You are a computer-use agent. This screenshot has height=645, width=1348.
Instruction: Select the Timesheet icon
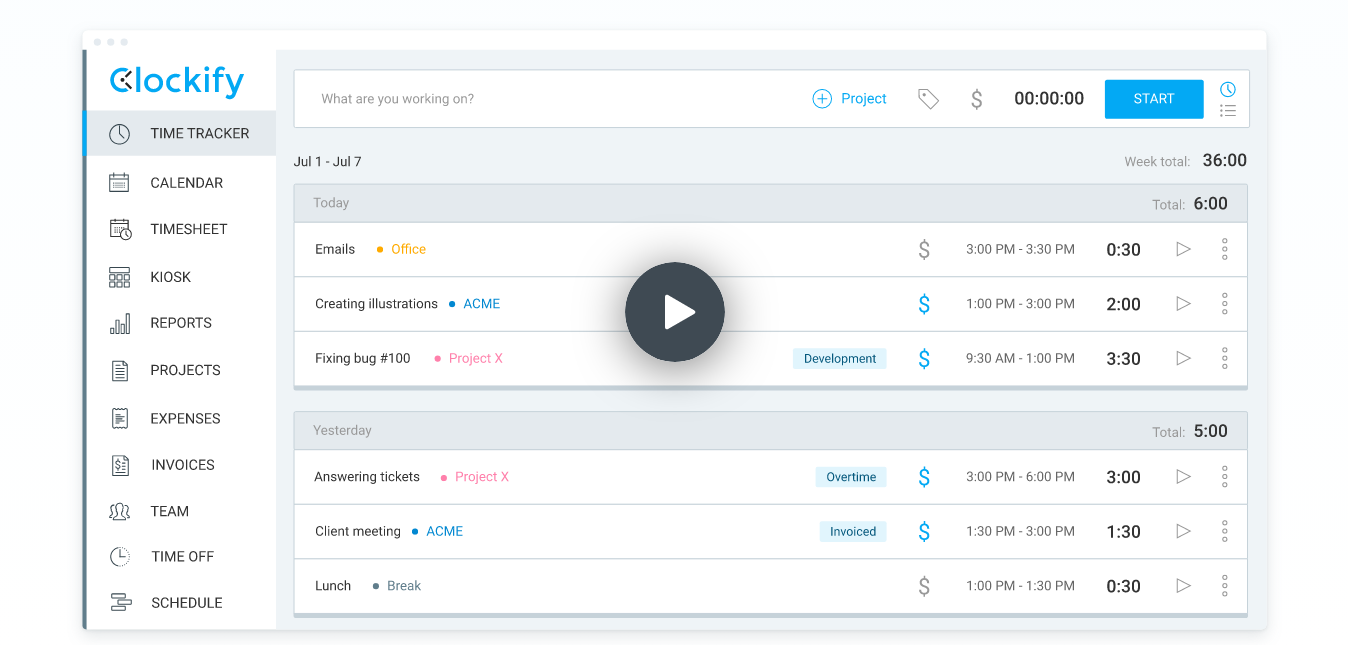pos(121,229)
